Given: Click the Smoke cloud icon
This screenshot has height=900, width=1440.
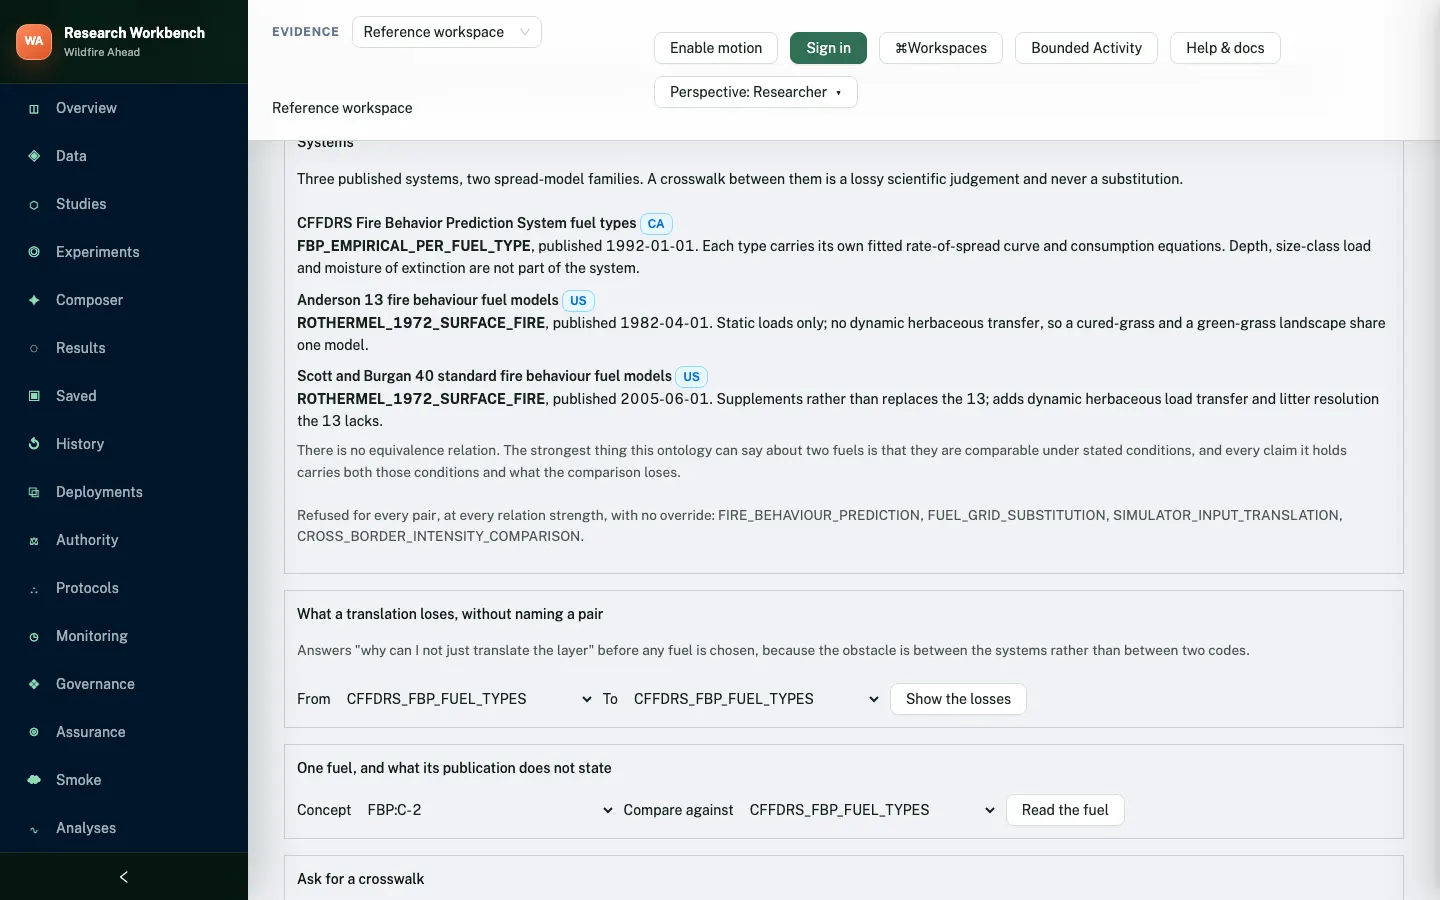Looking at the screenshot, I should click(x=34, y=780).
